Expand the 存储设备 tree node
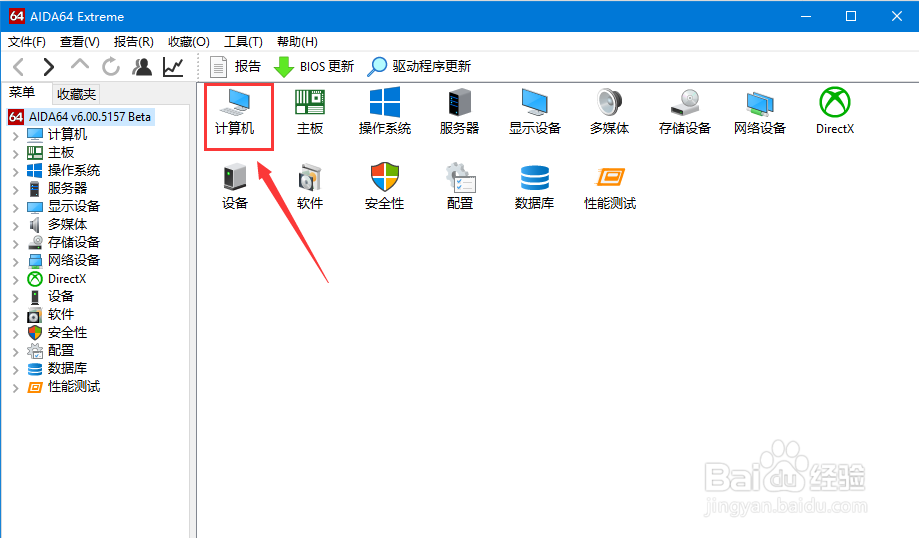The height and width of the screenshot is (538, 919). [15, 244]
